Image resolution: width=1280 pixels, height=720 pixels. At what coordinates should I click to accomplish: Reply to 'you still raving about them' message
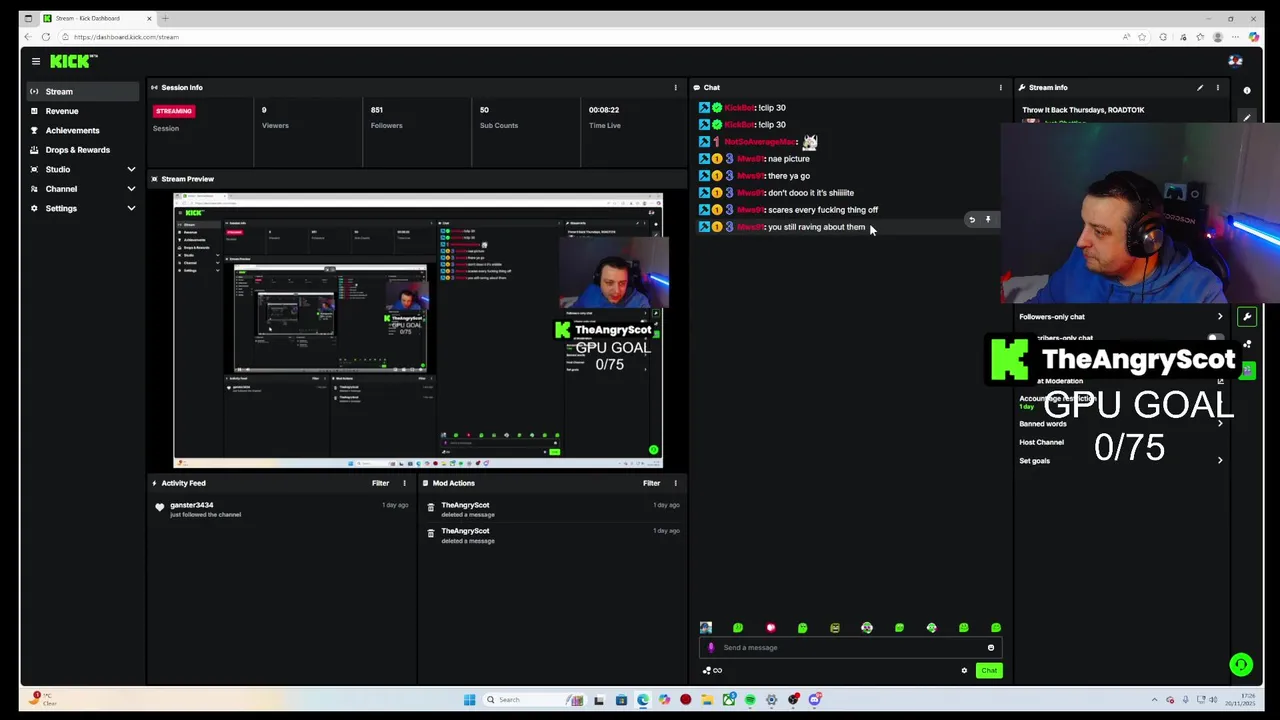point(971,219)
